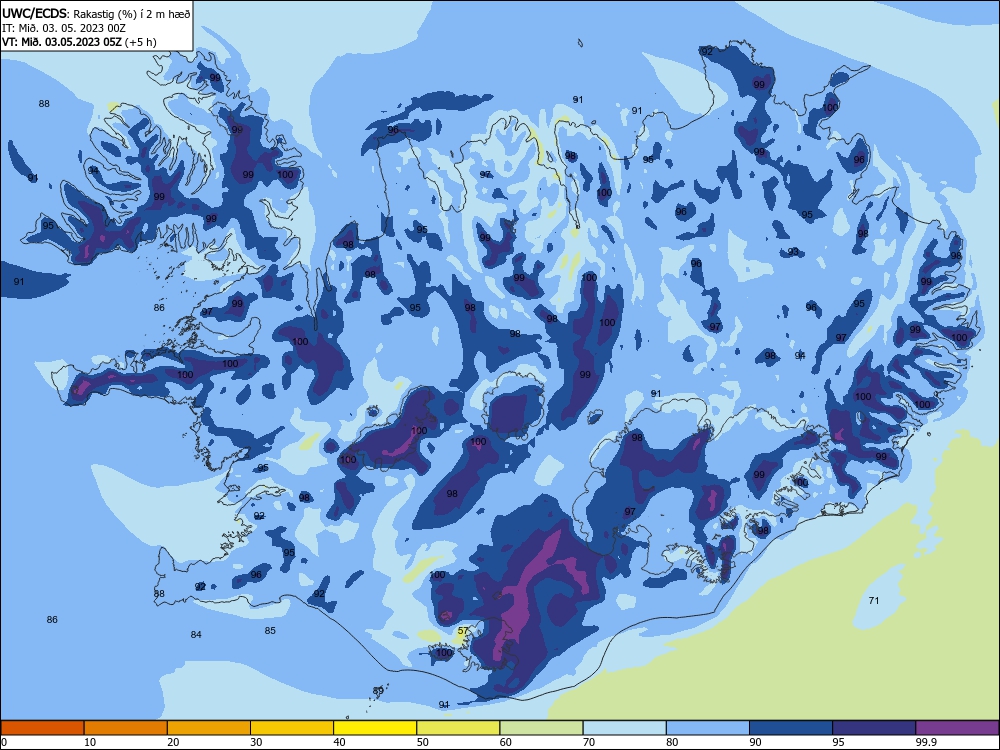Pick the yellow-green 50–60 legend swatch
Viewport: 1000px width, 750px height.
point(458,728)
